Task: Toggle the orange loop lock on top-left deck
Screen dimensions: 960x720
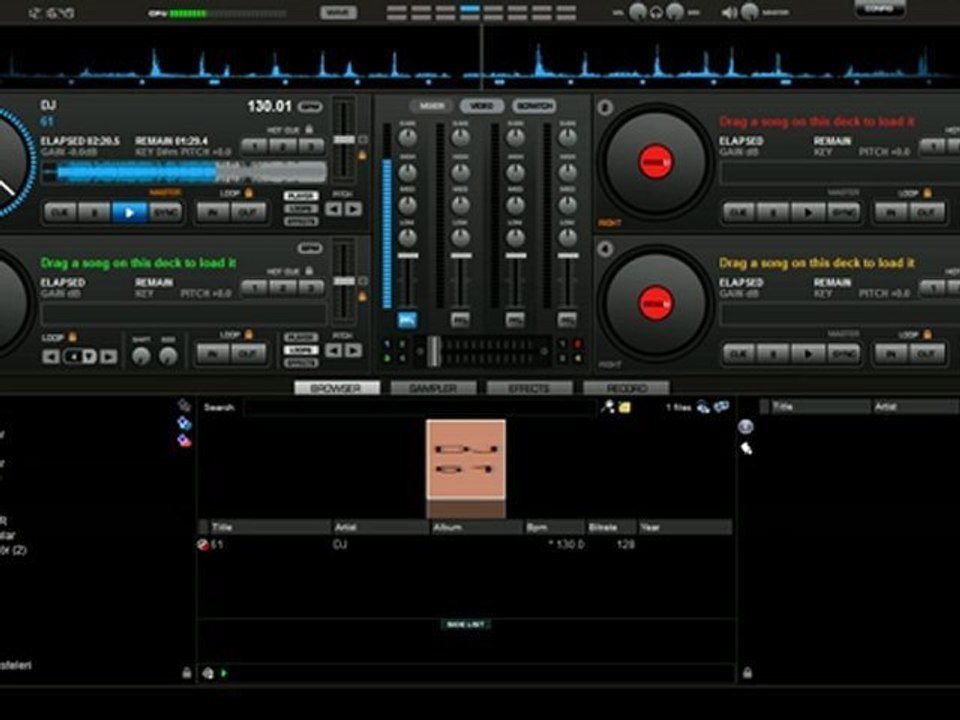Action: (x=249, y=193)
